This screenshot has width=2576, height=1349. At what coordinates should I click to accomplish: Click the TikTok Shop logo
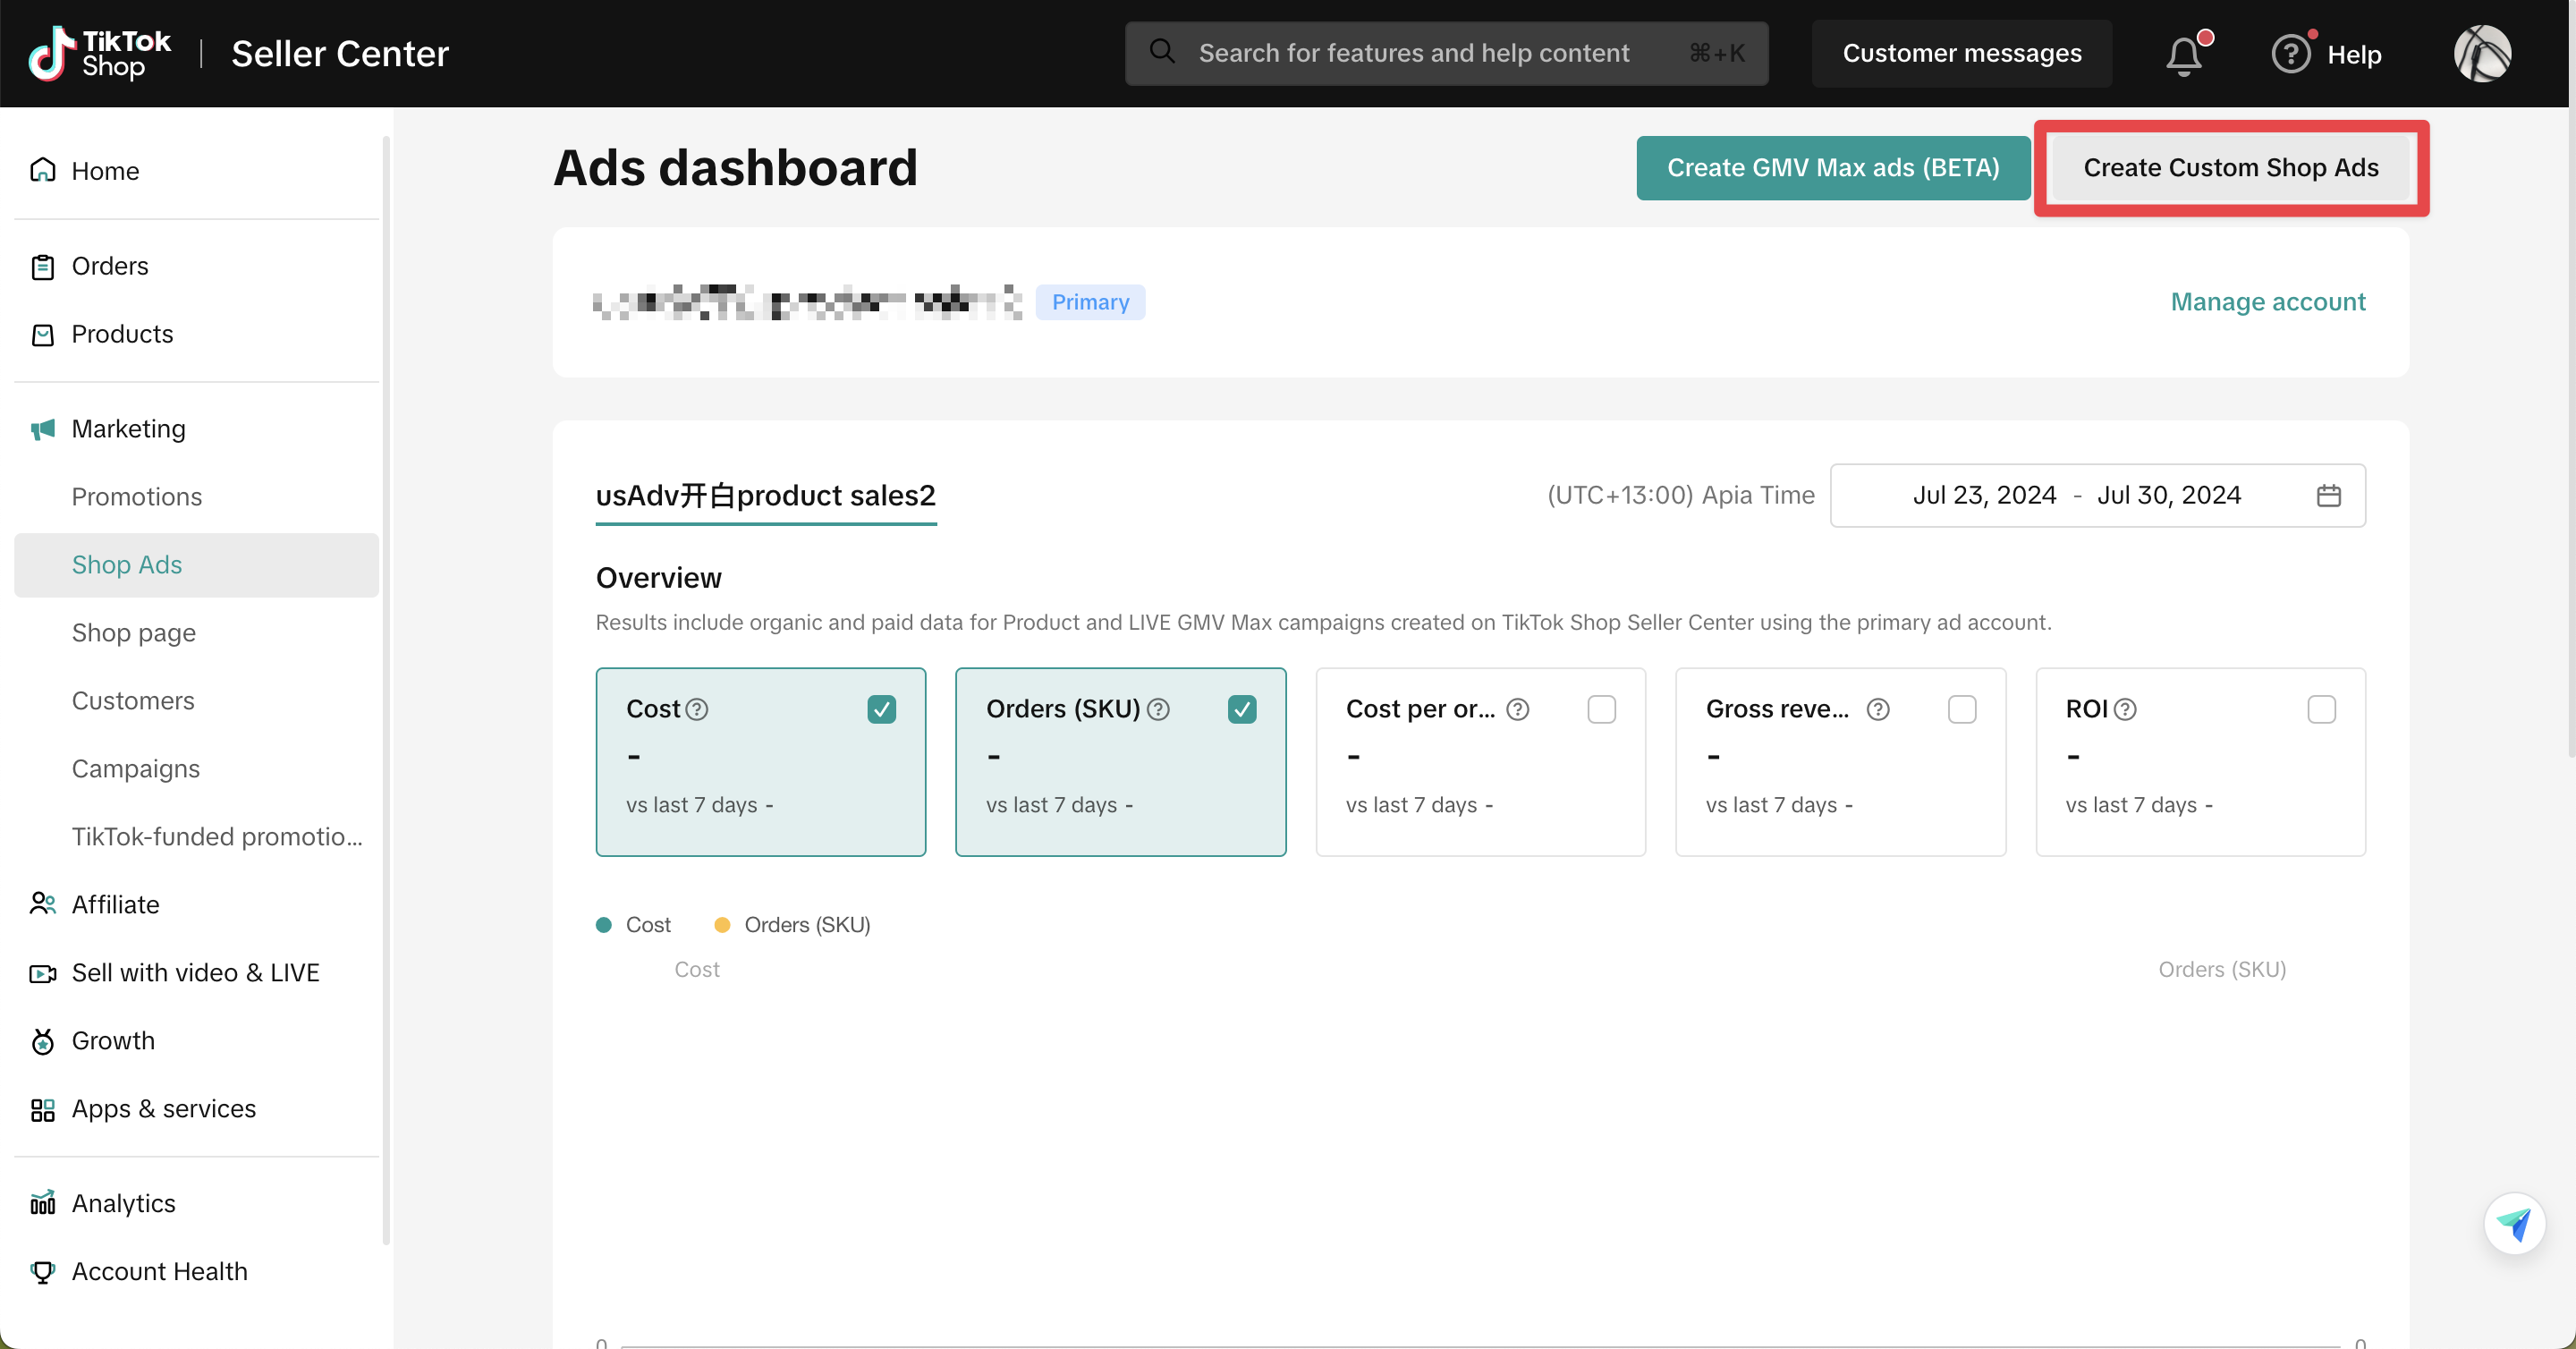pos(100,54)
